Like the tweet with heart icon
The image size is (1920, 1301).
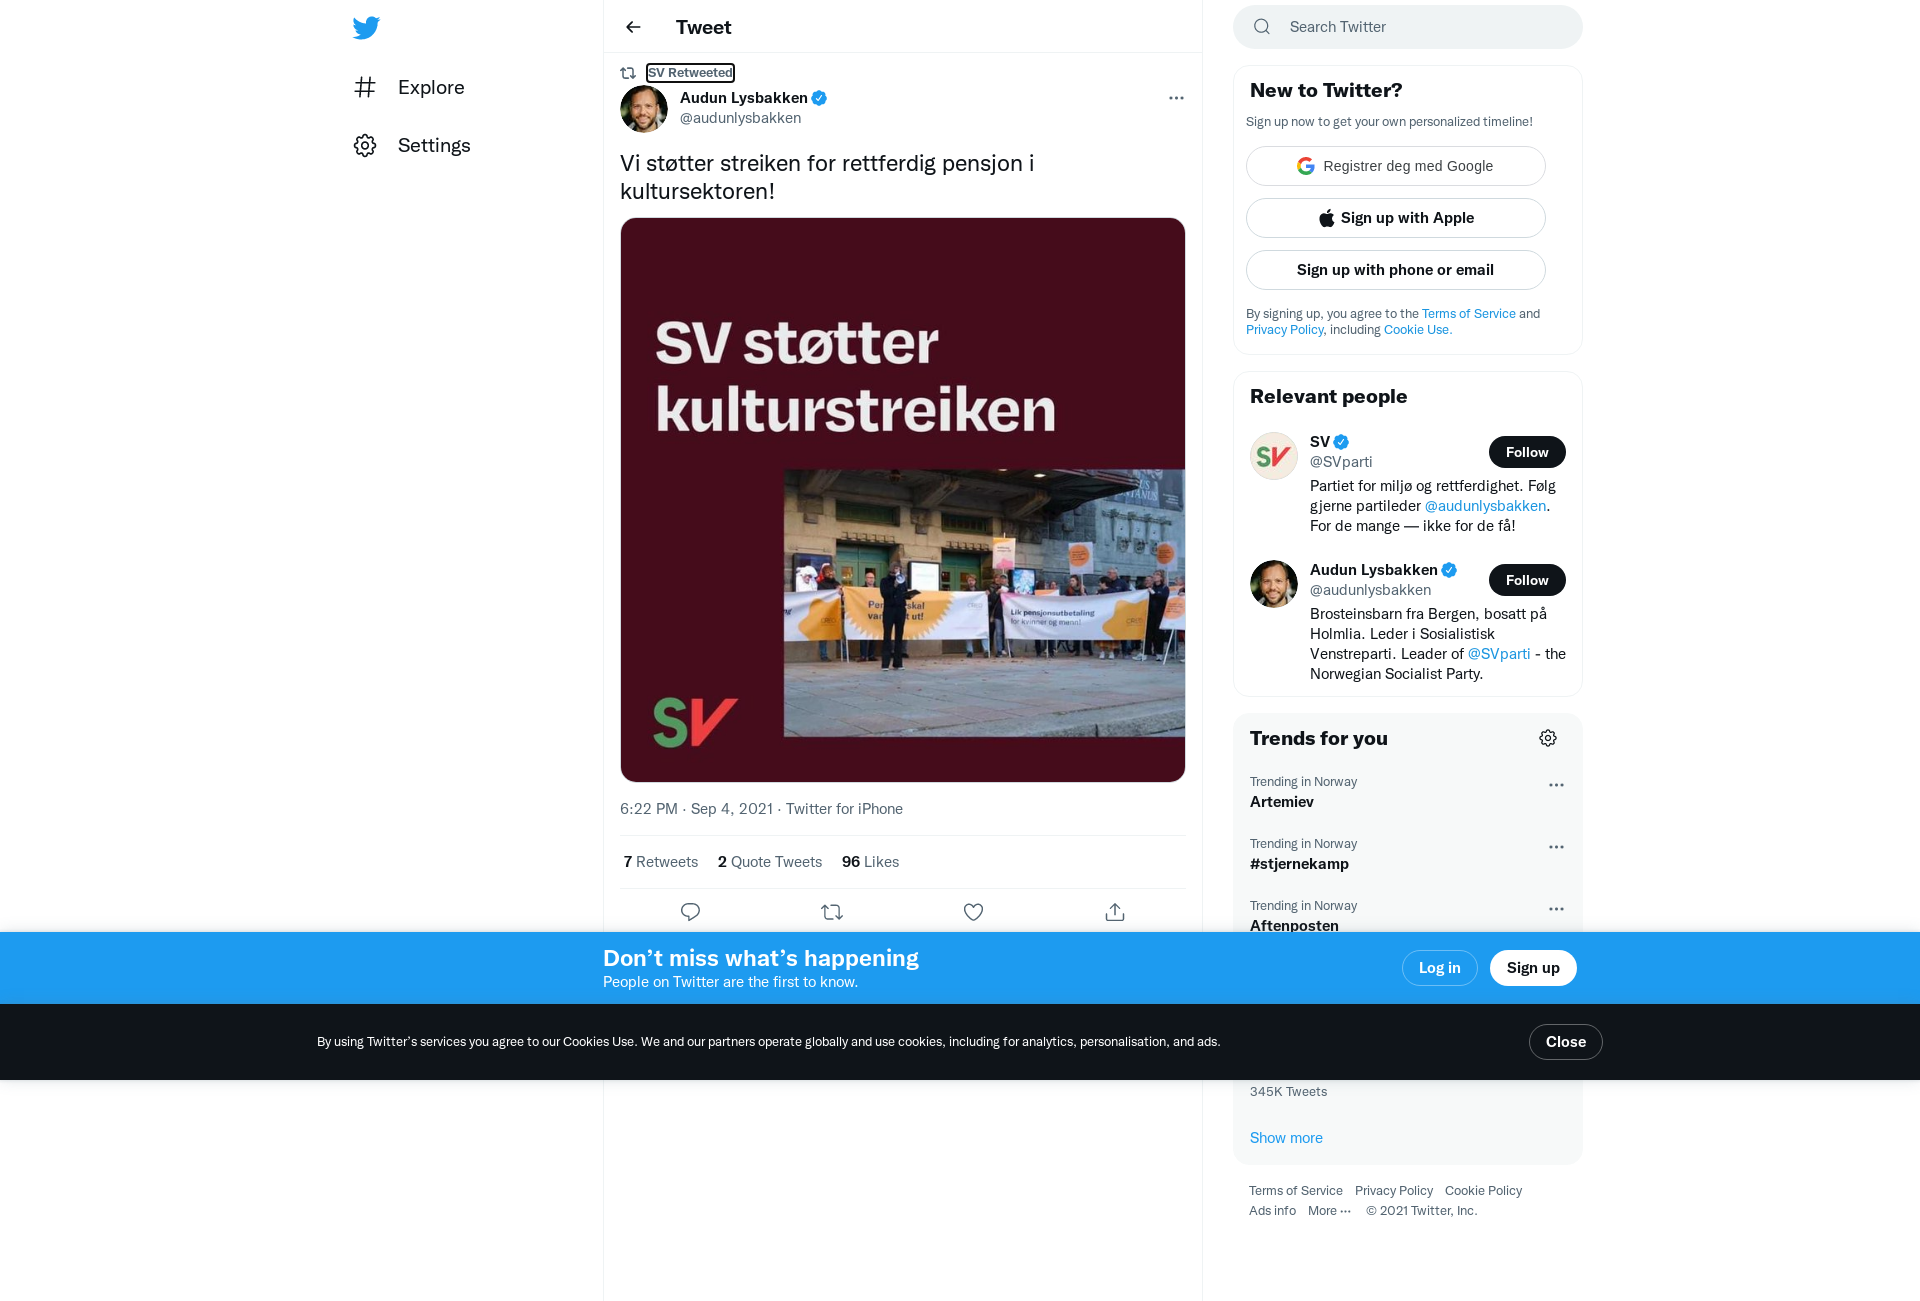[x=973, y=912]
